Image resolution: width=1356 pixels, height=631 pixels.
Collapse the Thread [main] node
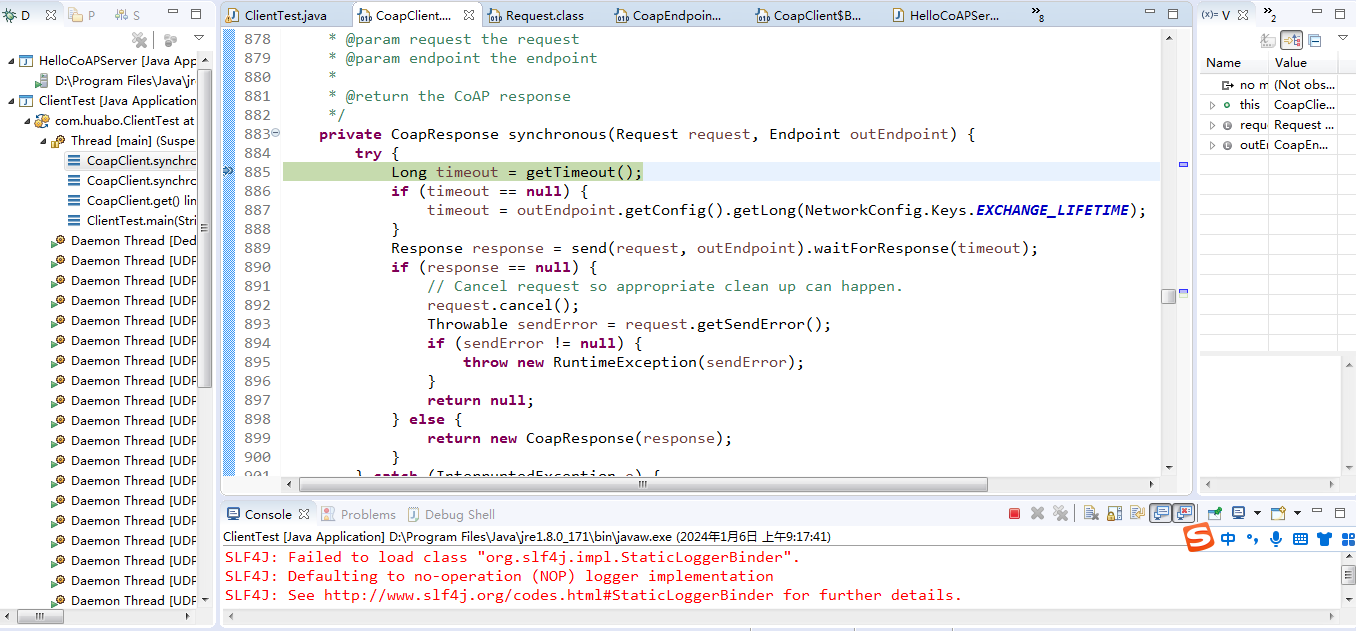coord(44,141)
